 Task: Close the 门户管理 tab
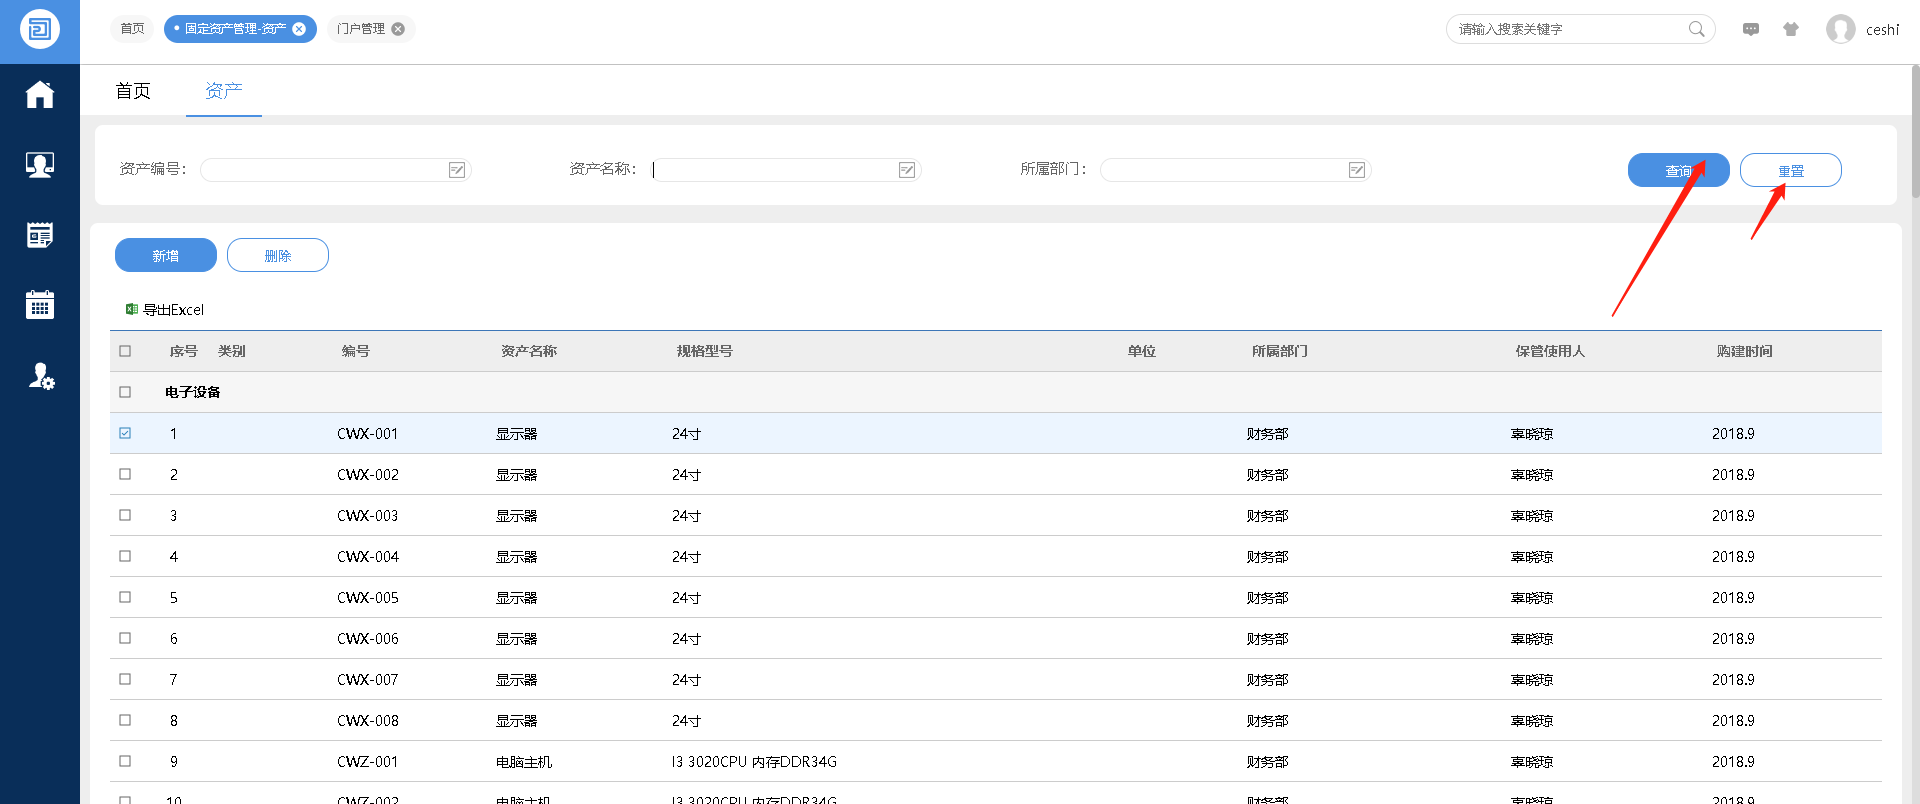398,29
